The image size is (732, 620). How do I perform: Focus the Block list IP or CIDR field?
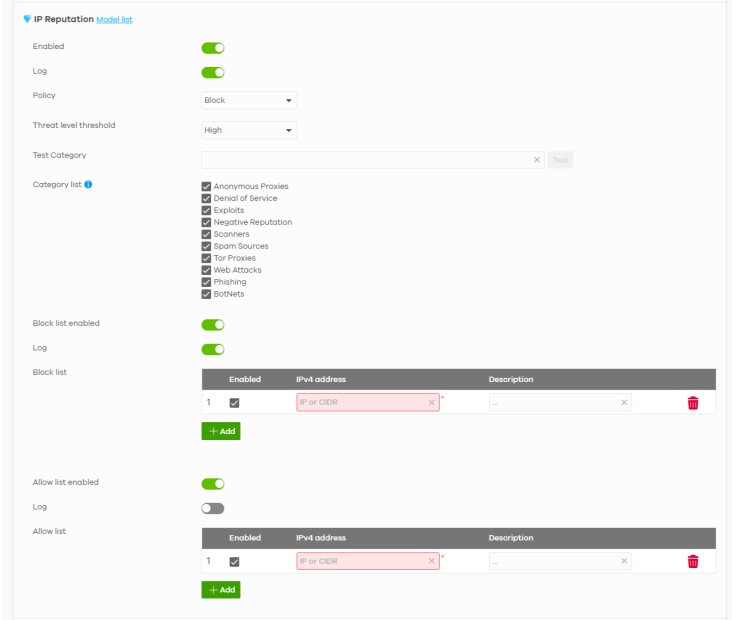[360, 402]
